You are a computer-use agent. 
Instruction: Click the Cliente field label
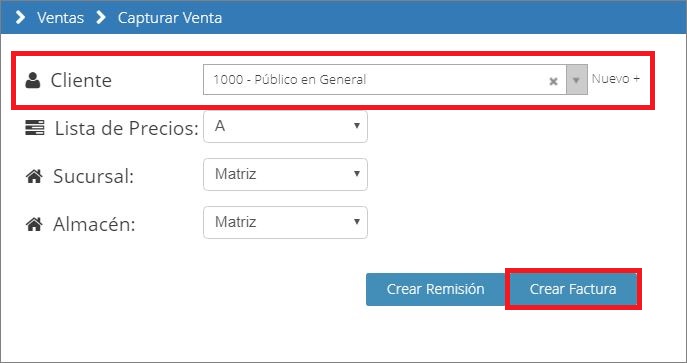(81, 81)
